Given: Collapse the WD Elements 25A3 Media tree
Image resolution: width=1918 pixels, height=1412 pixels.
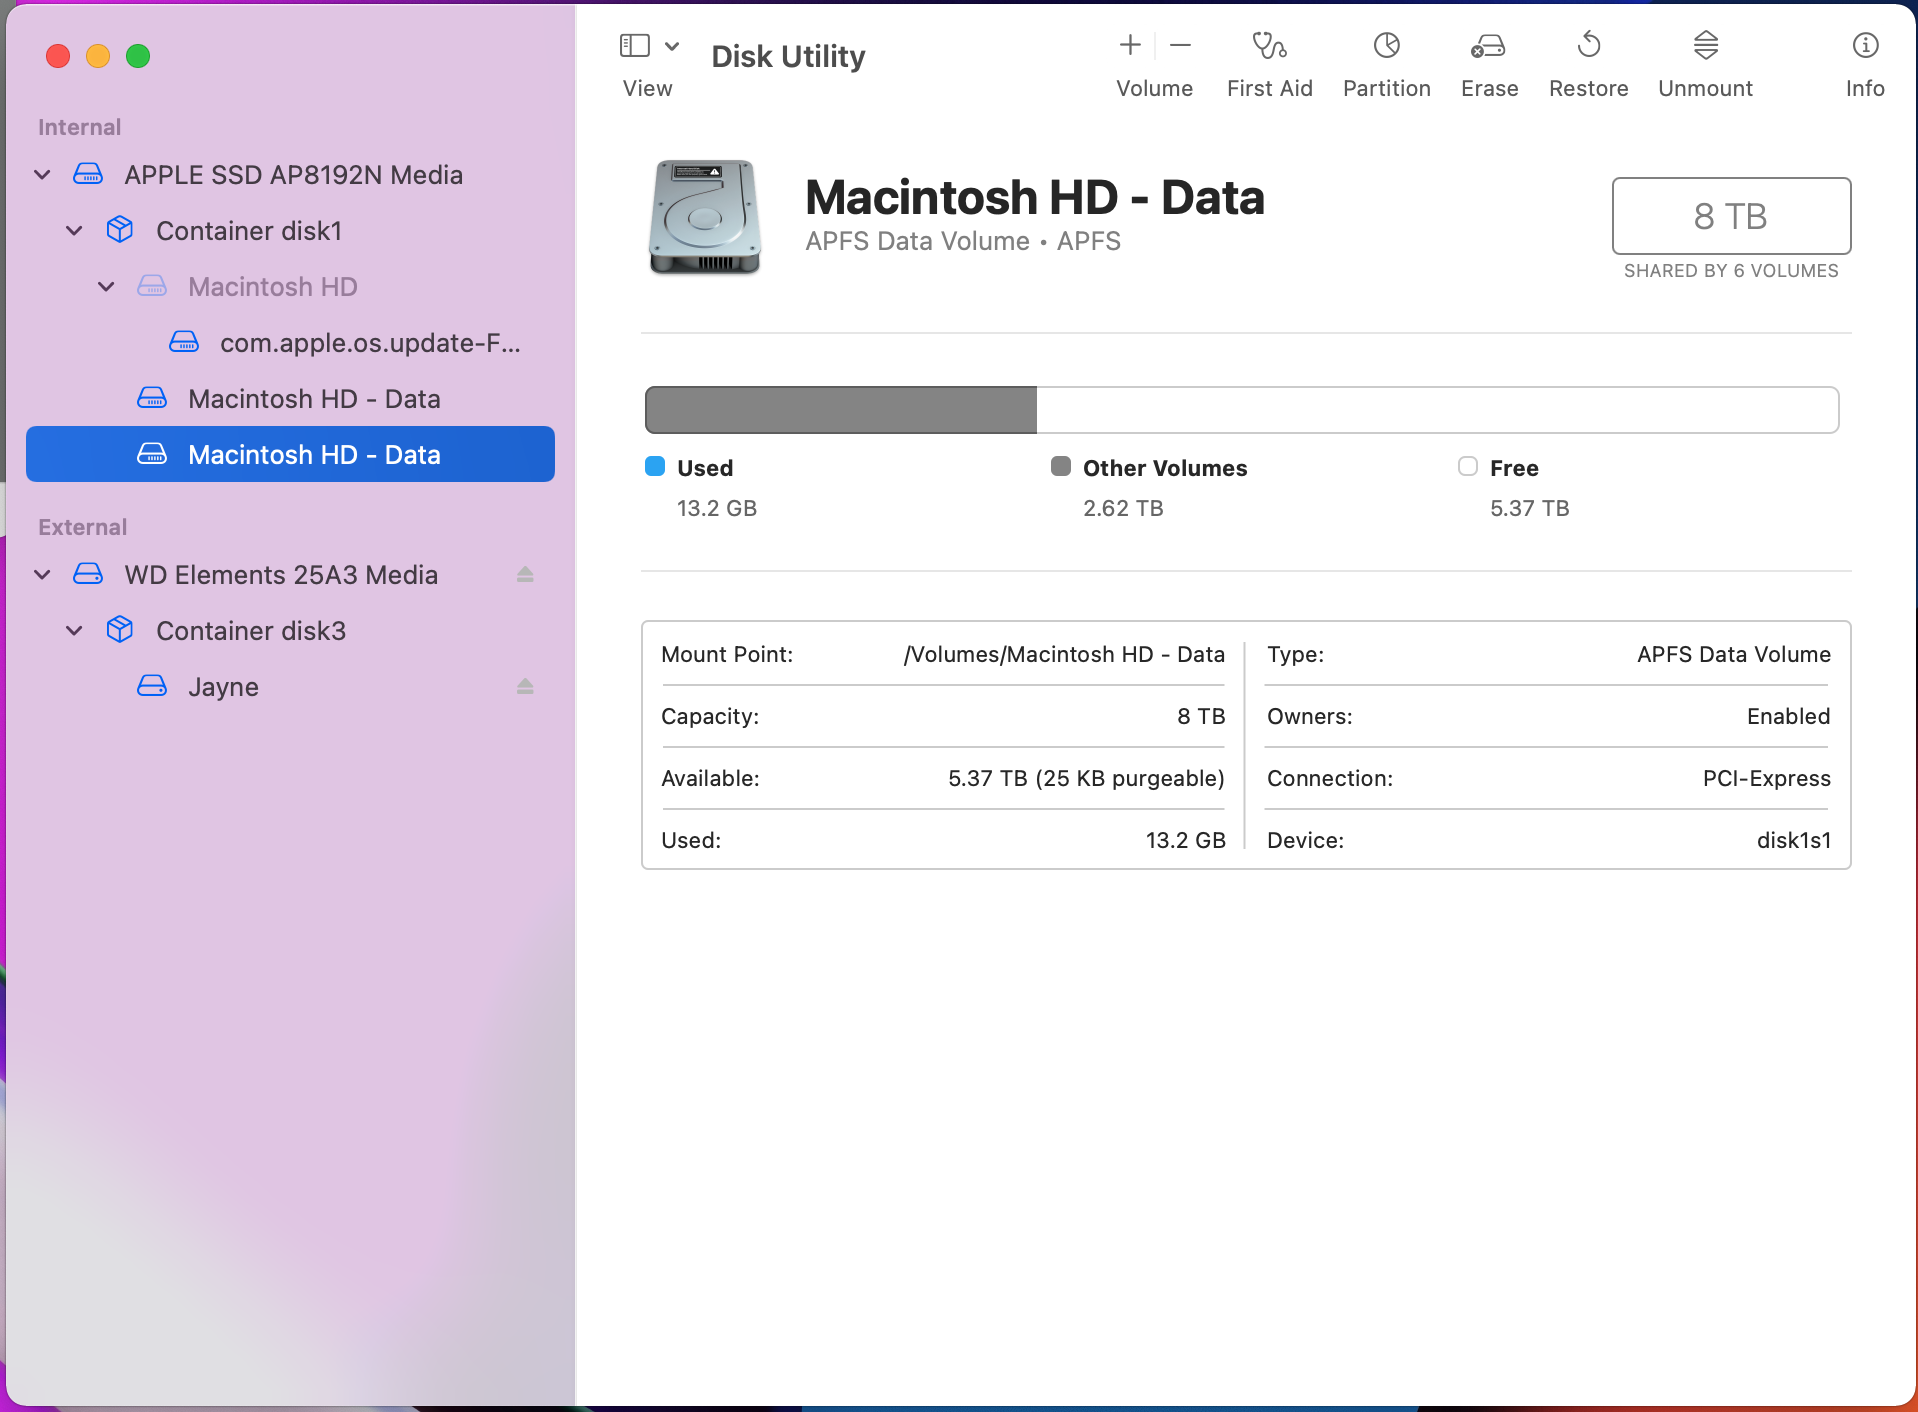Looking at the screenshot, I should (42, 575).
